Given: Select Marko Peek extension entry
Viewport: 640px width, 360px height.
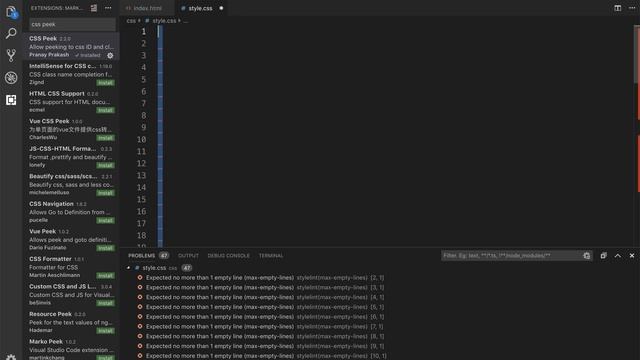Looking at the screenshot, I should (71, 349).
